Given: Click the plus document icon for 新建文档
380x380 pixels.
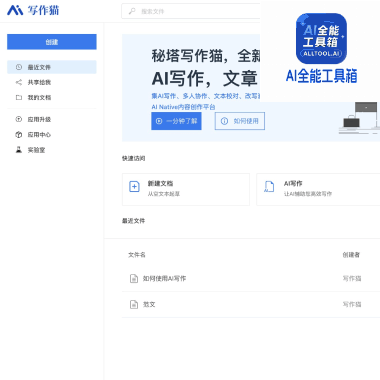Looking at the screenshot, I should tap(134, 187).
